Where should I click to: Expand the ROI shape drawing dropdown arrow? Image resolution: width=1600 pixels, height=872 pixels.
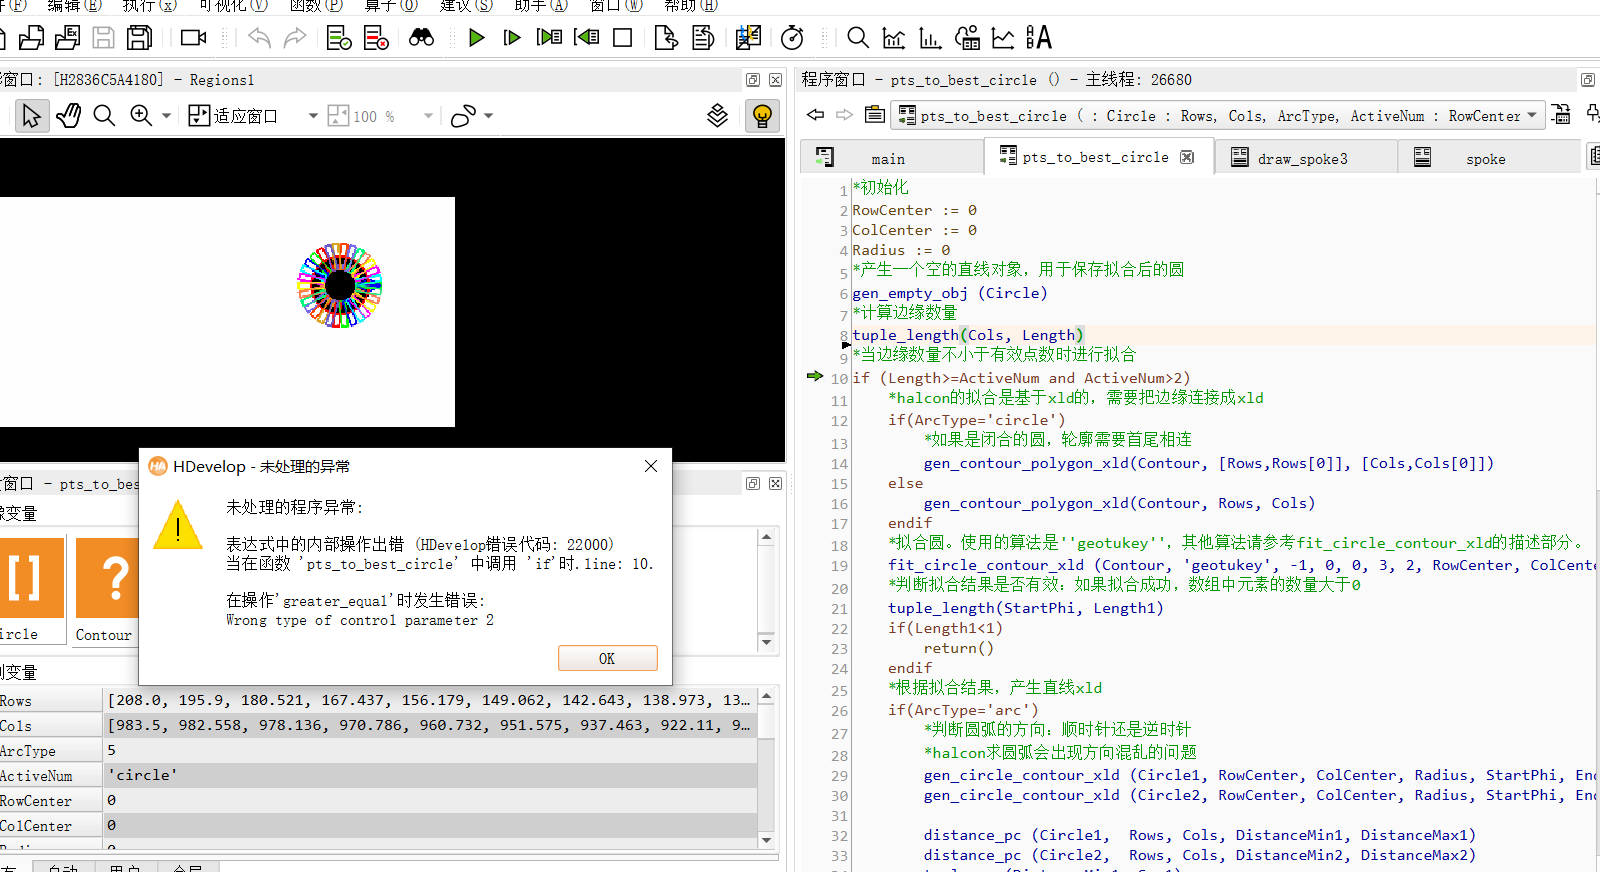[x=488, y=116]
